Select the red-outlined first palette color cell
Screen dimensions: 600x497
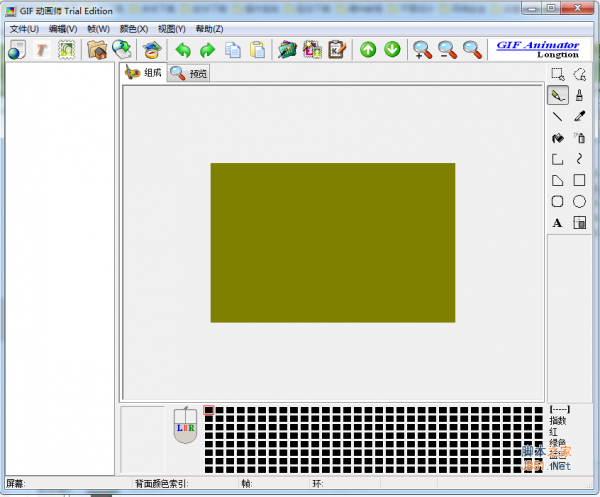tap(209, 411)
